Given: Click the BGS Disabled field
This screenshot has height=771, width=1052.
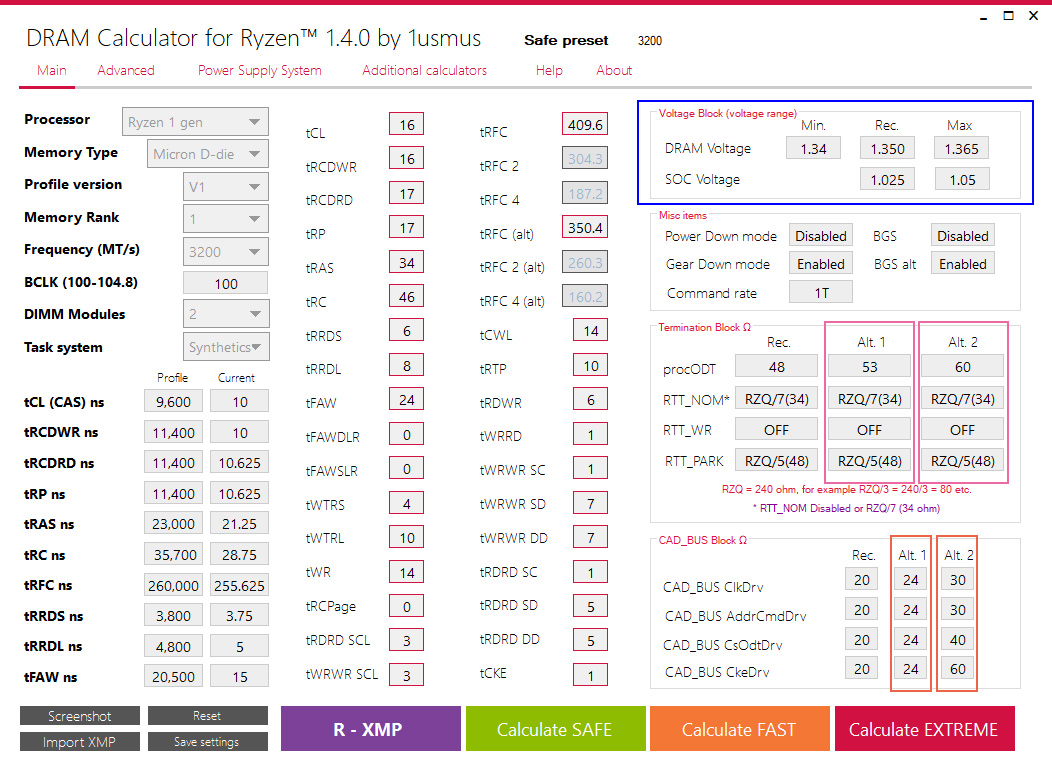Looking at the screenshot, I should tap(963, 236).
